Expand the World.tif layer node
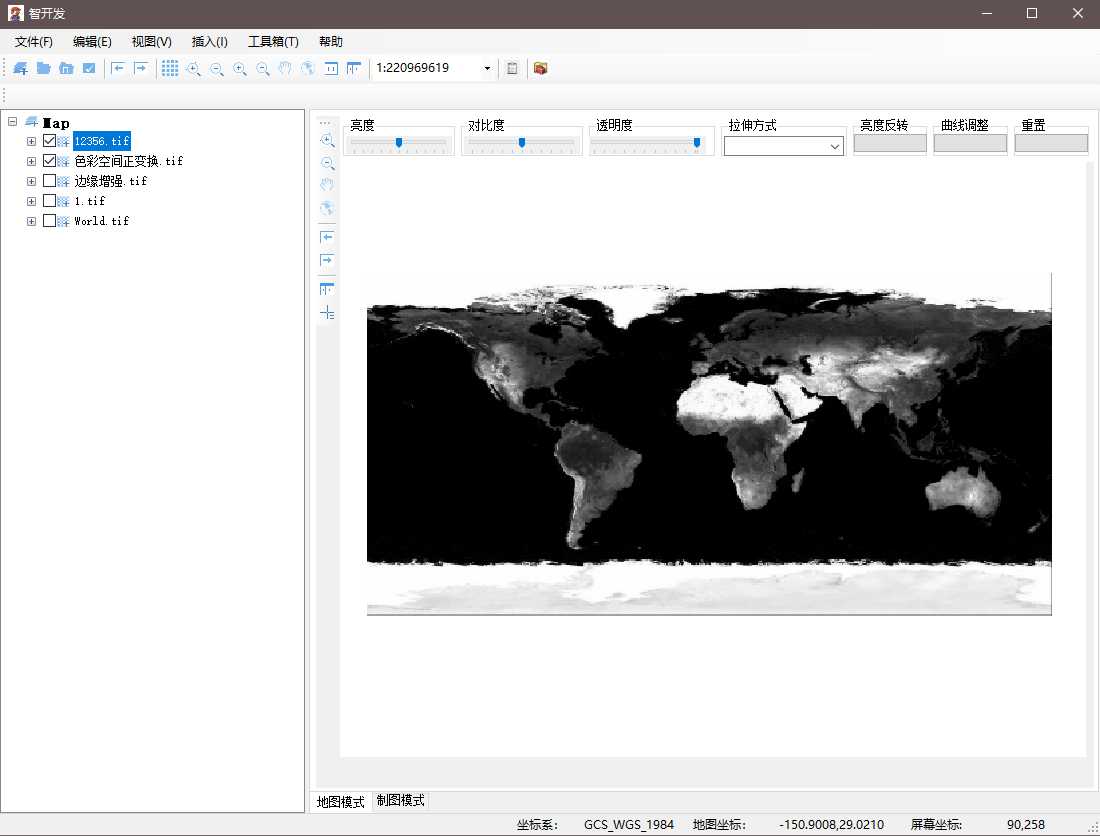This screenshot has width=1100, height=836. click(31, 221)
